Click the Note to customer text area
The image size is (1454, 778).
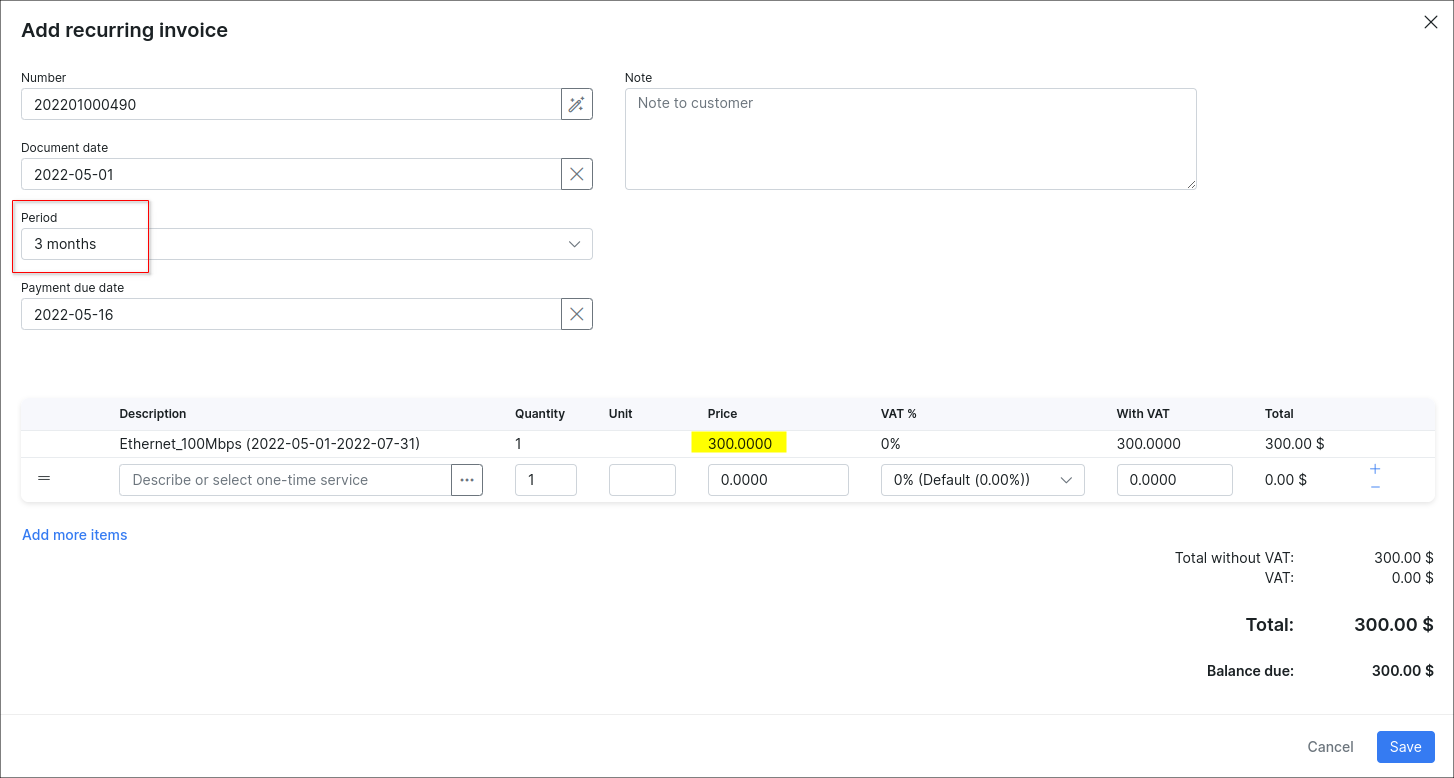(910, 138)
